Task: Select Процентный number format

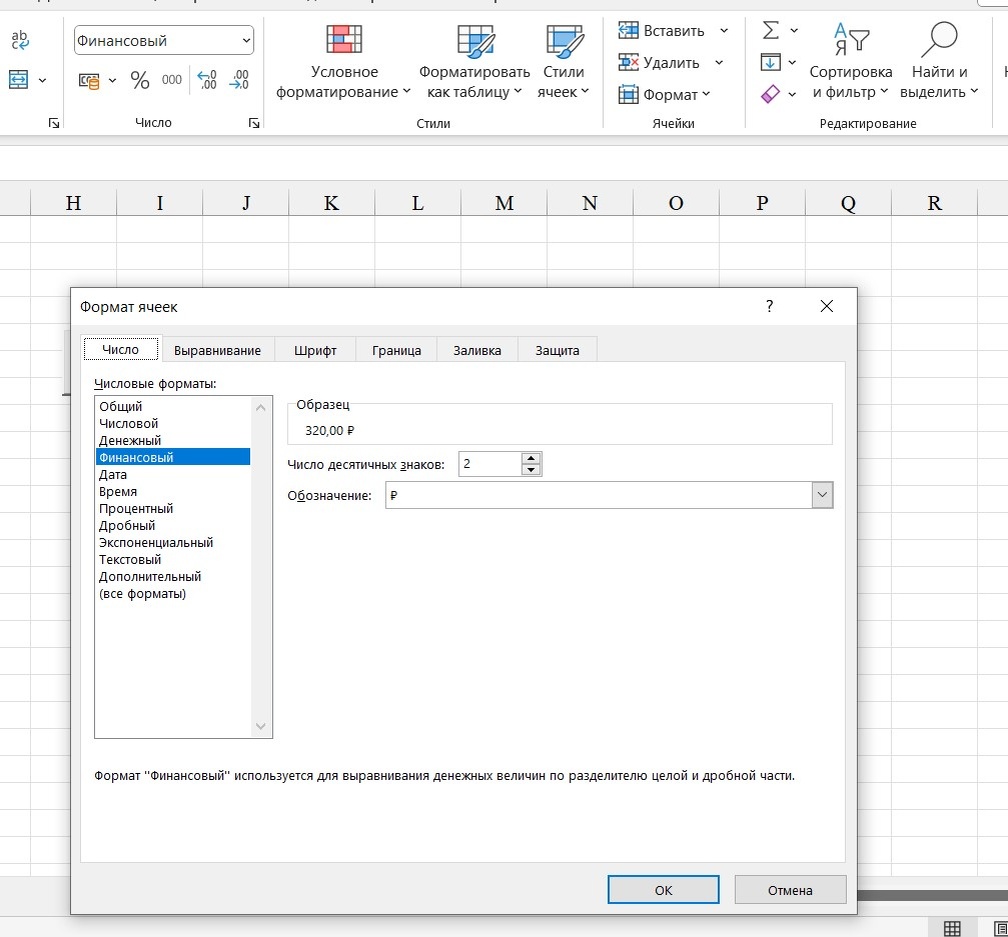Action: click(x=173, y=508)
